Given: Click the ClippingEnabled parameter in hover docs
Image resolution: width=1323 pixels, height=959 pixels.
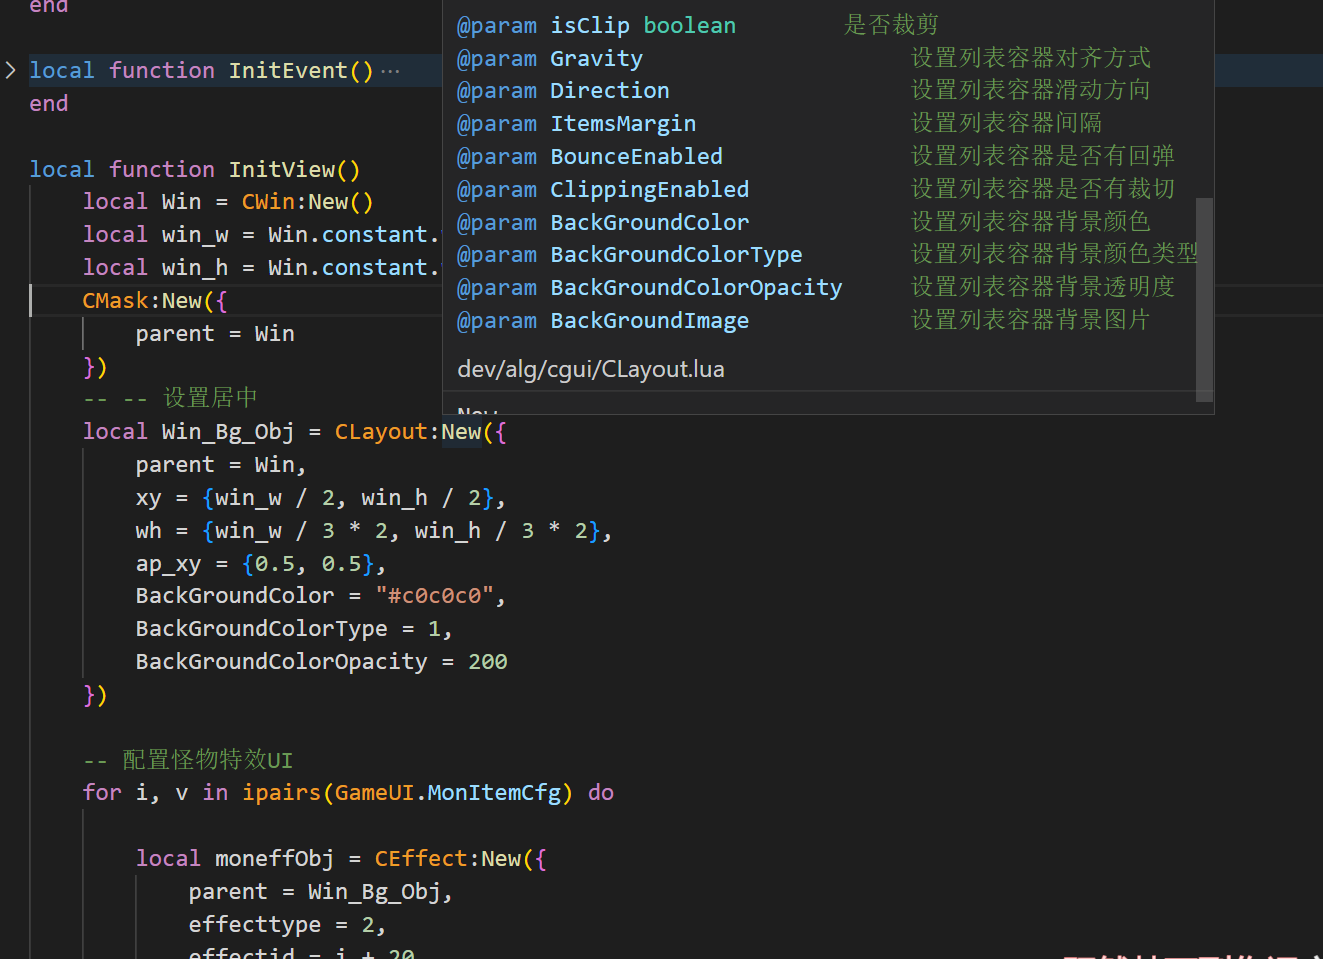Looking at the screenshot, I should point(650,190).
